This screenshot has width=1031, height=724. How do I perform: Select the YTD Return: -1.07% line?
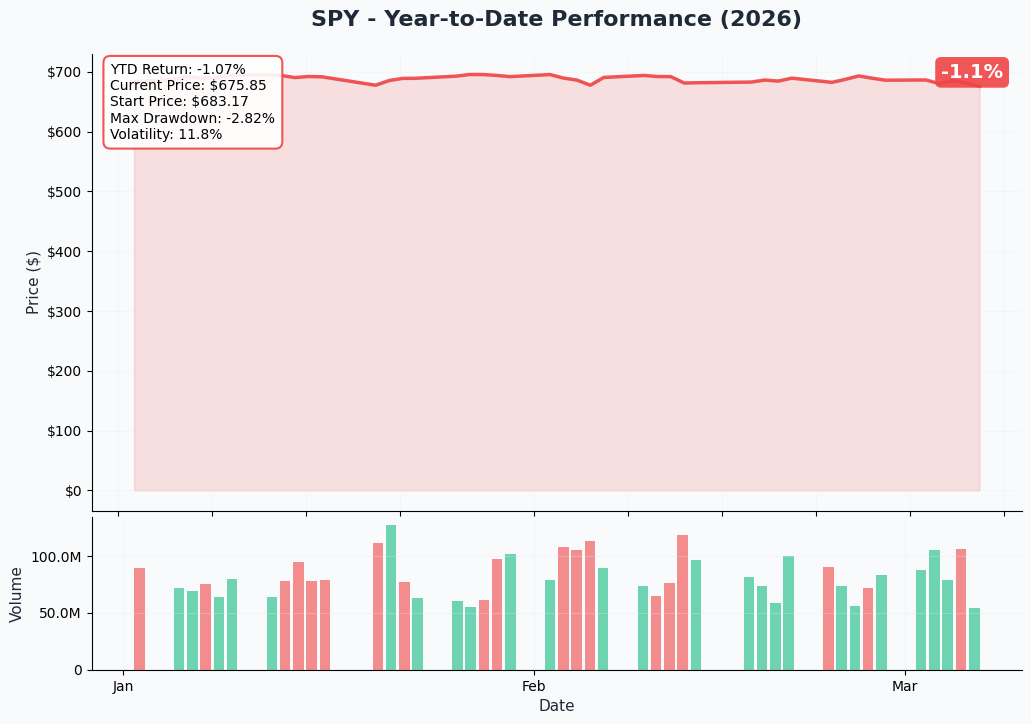tap(178, 69)
